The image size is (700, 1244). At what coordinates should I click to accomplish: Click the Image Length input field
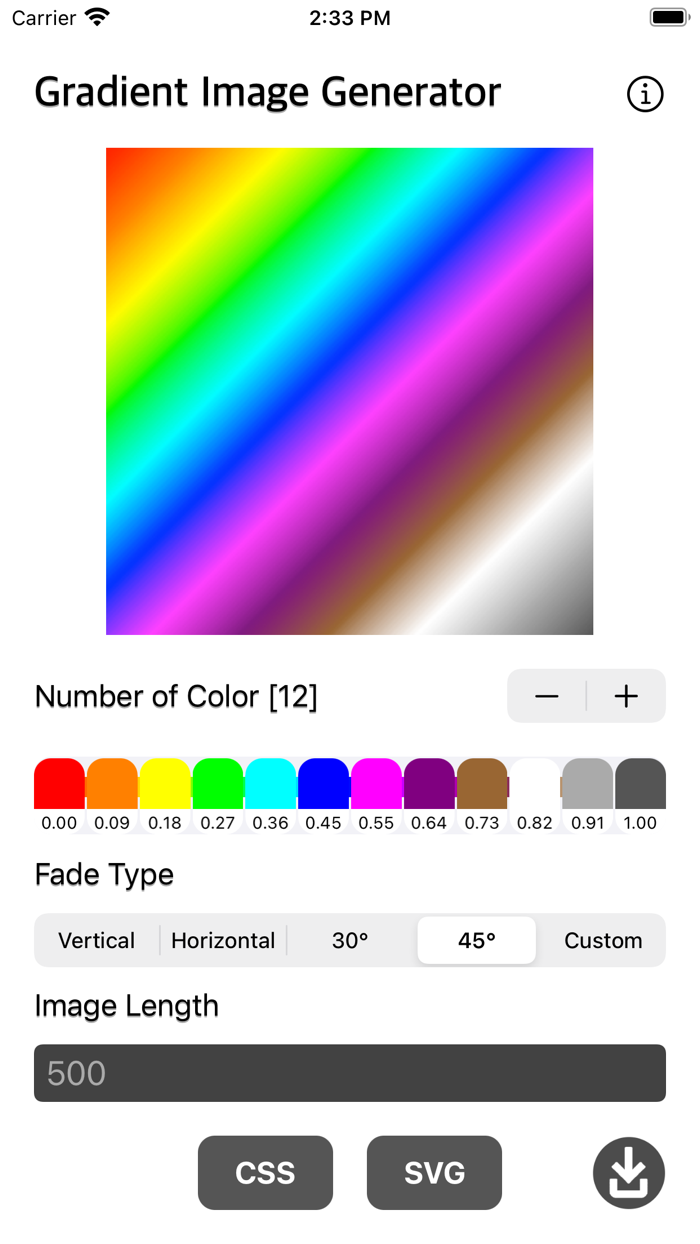349,1072
